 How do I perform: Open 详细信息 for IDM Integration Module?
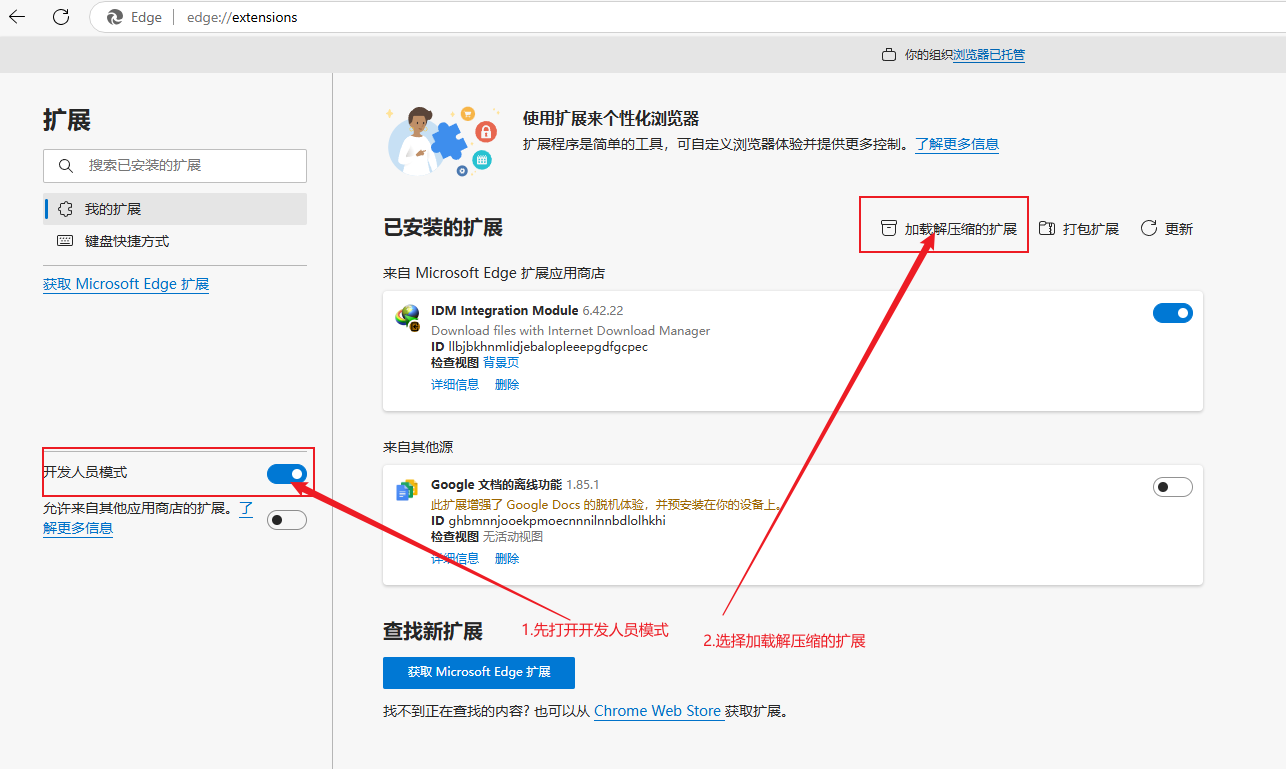(x=454, y=385)
